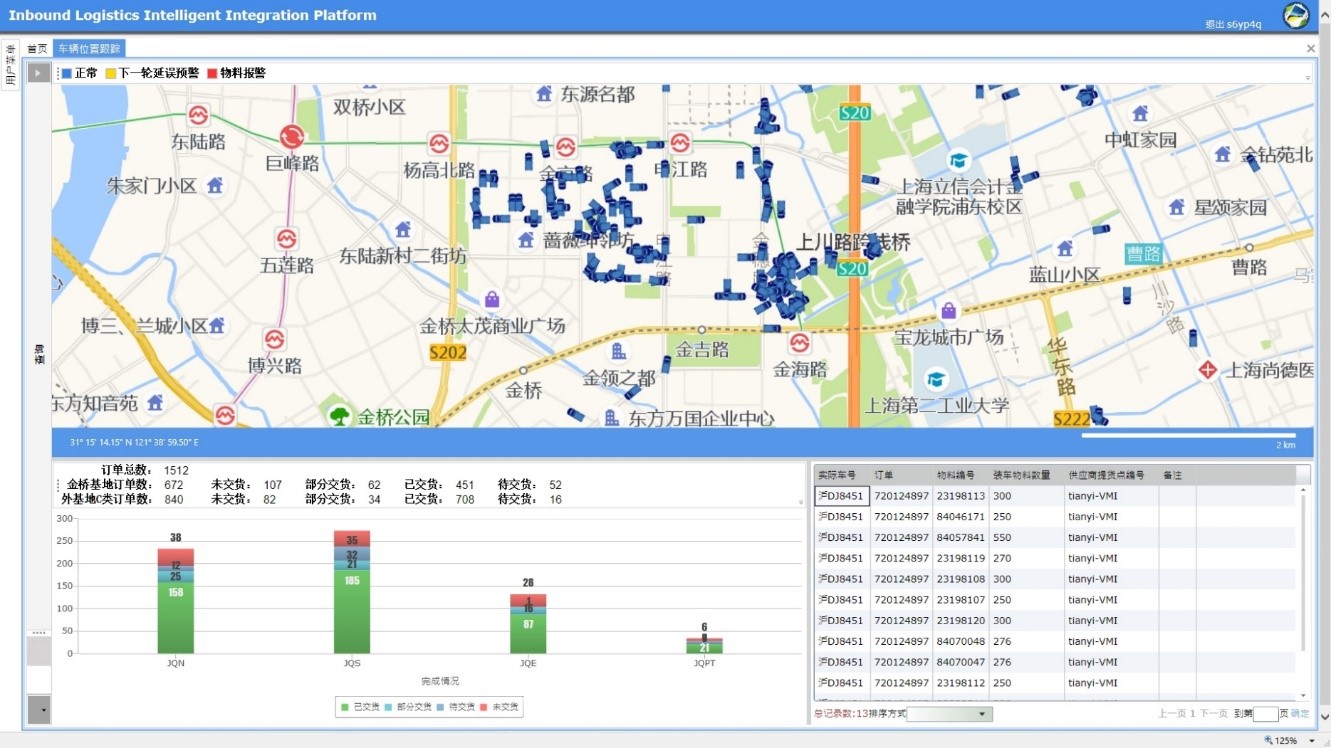Click the play arrow button beside the legend
This screenshot has height=748, width=1331.
38,73
